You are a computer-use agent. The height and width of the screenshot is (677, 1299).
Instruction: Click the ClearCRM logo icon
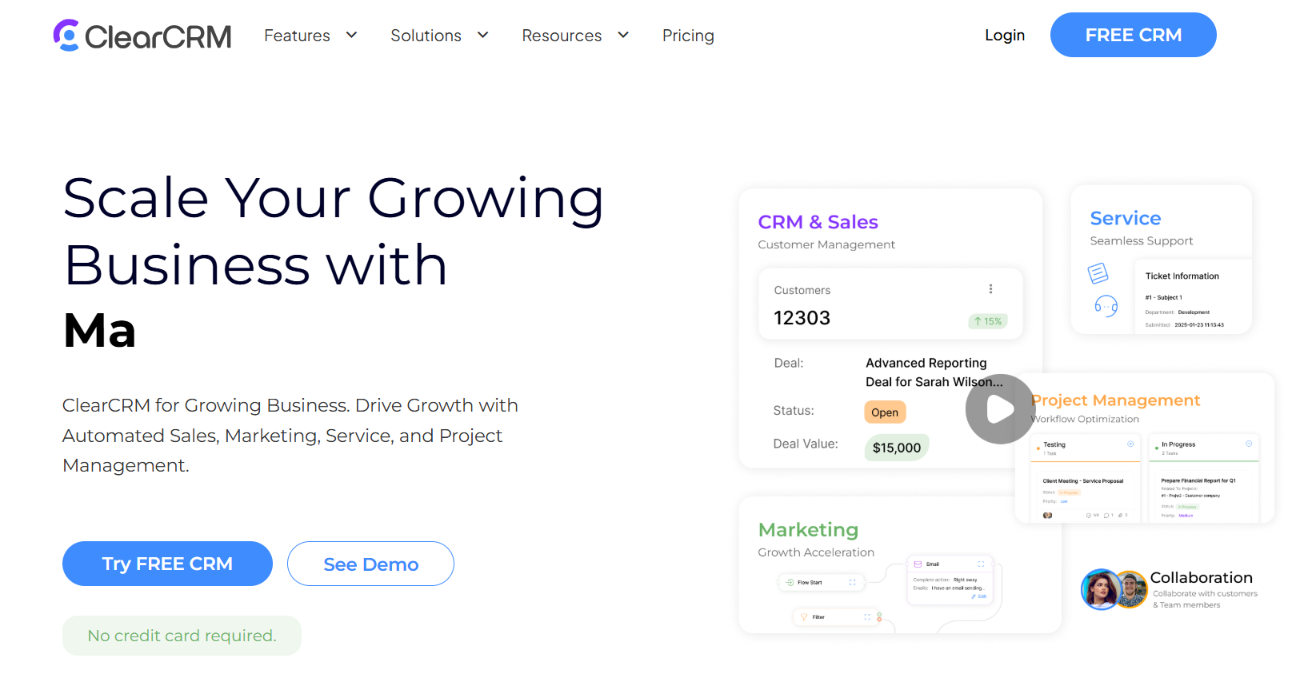pos(65,35)
